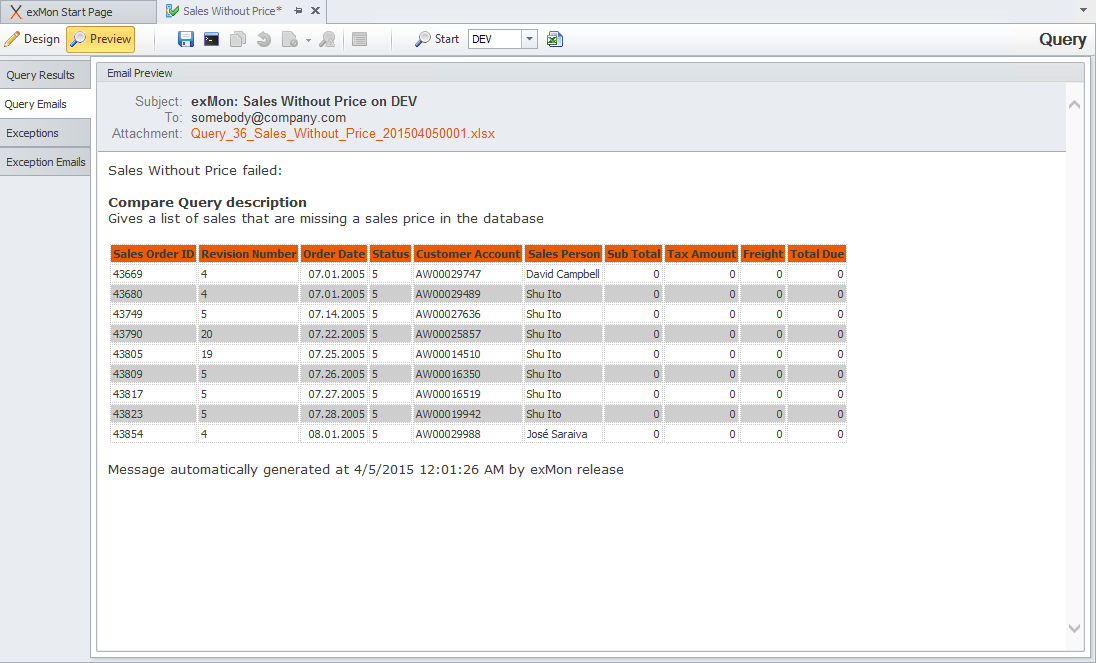Click the Order Date column header
The width and height of the screenshot is (1096, 663).
(334, 254)
